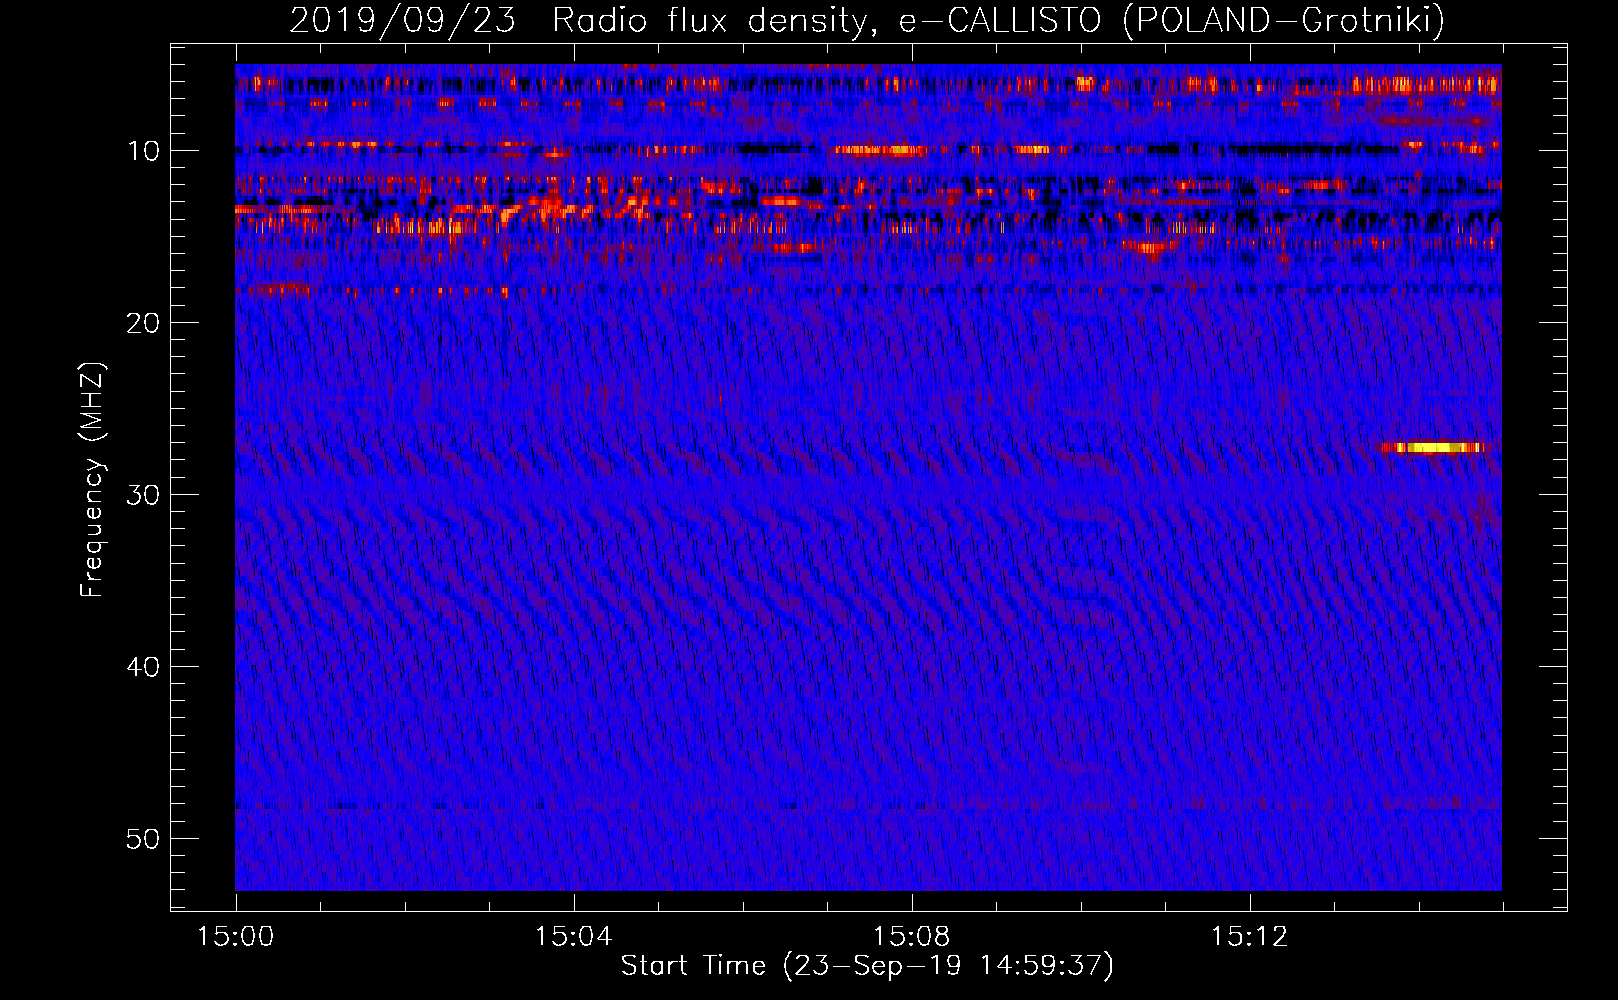
Task: Click the 50 MHz frequency tick label
Action: (144, 839)
